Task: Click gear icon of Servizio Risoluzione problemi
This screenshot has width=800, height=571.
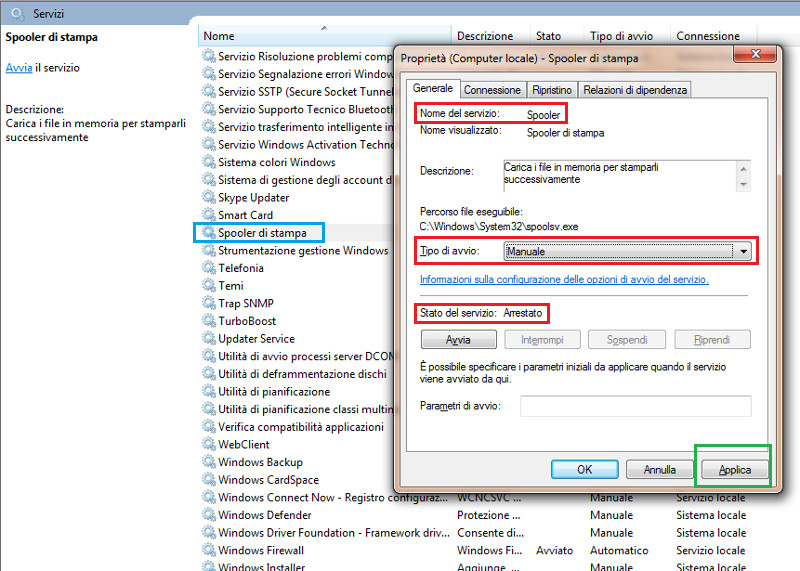Action: 209,56
